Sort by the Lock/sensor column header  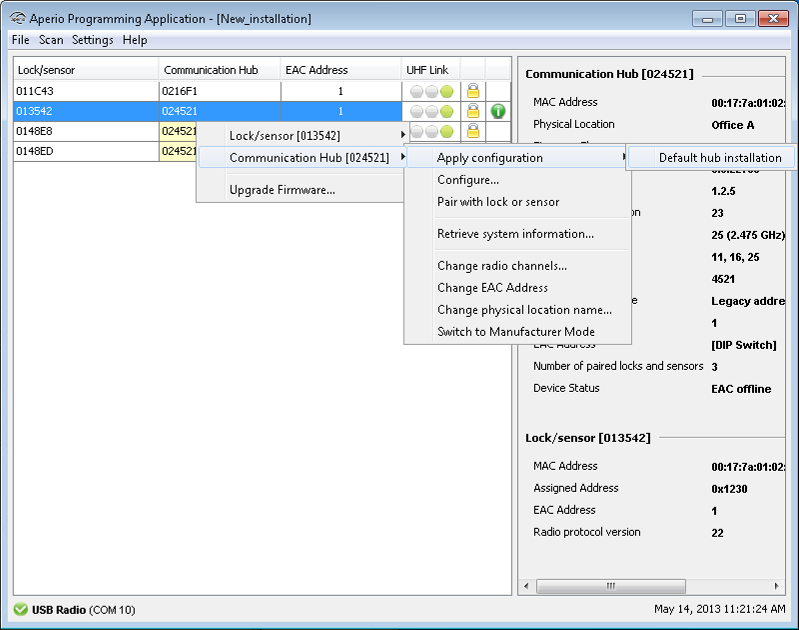click(x=86, y=70)
